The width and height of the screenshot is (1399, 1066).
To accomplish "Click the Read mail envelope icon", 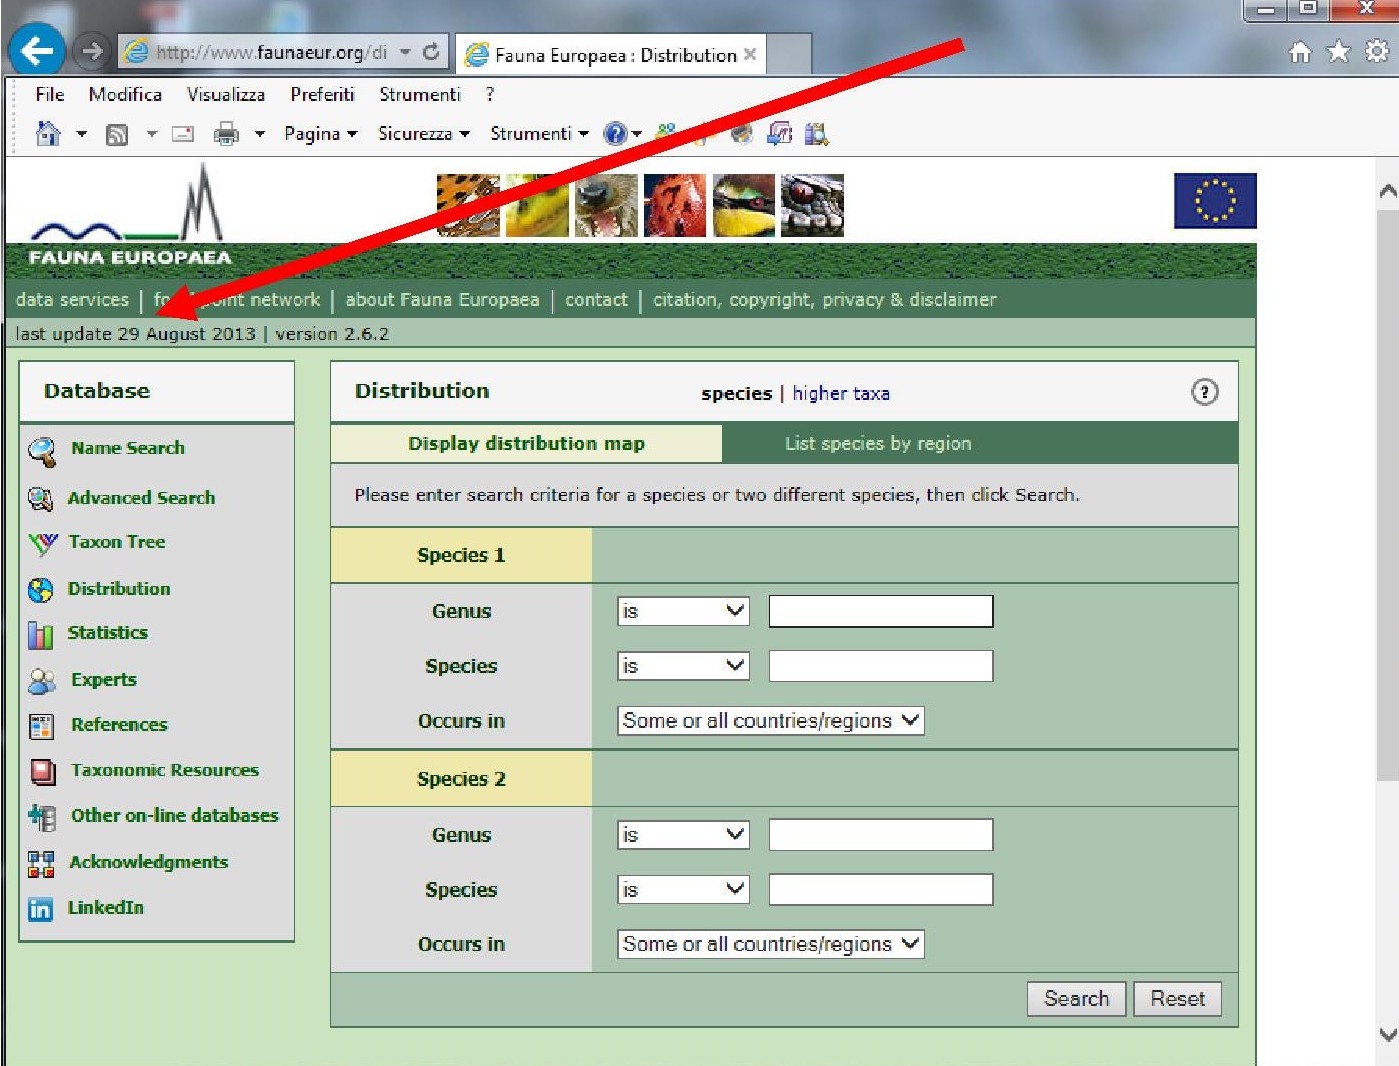I will click(183, 133).
